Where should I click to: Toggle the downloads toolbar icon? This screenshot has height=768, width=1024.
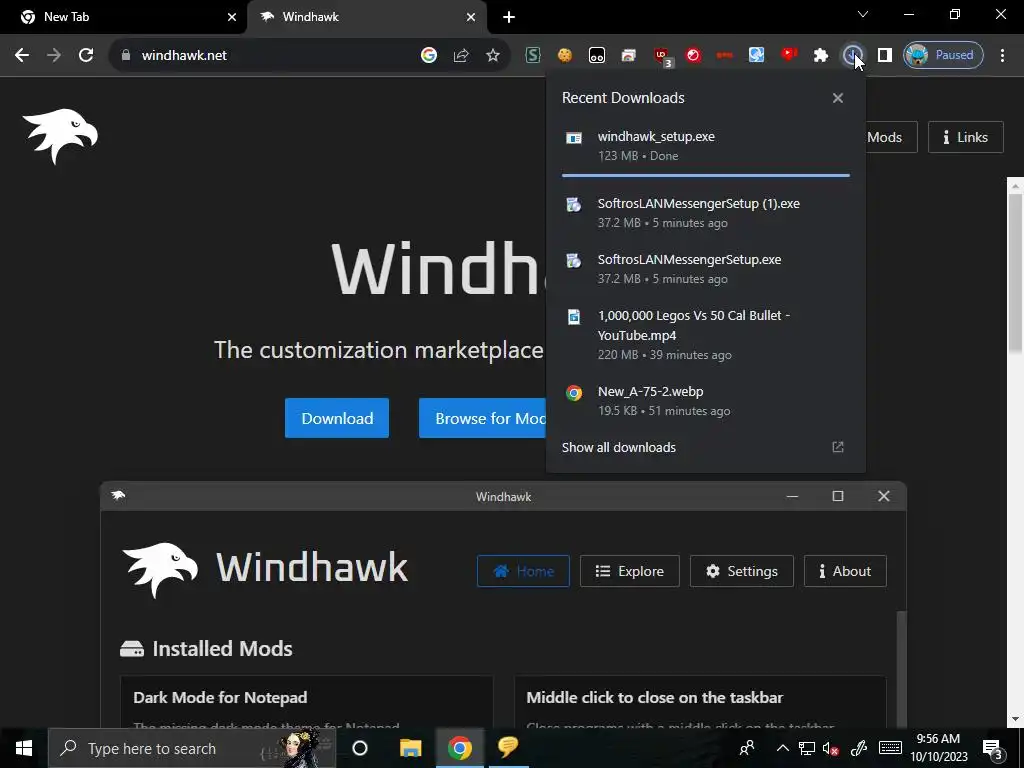click(852, 56)
